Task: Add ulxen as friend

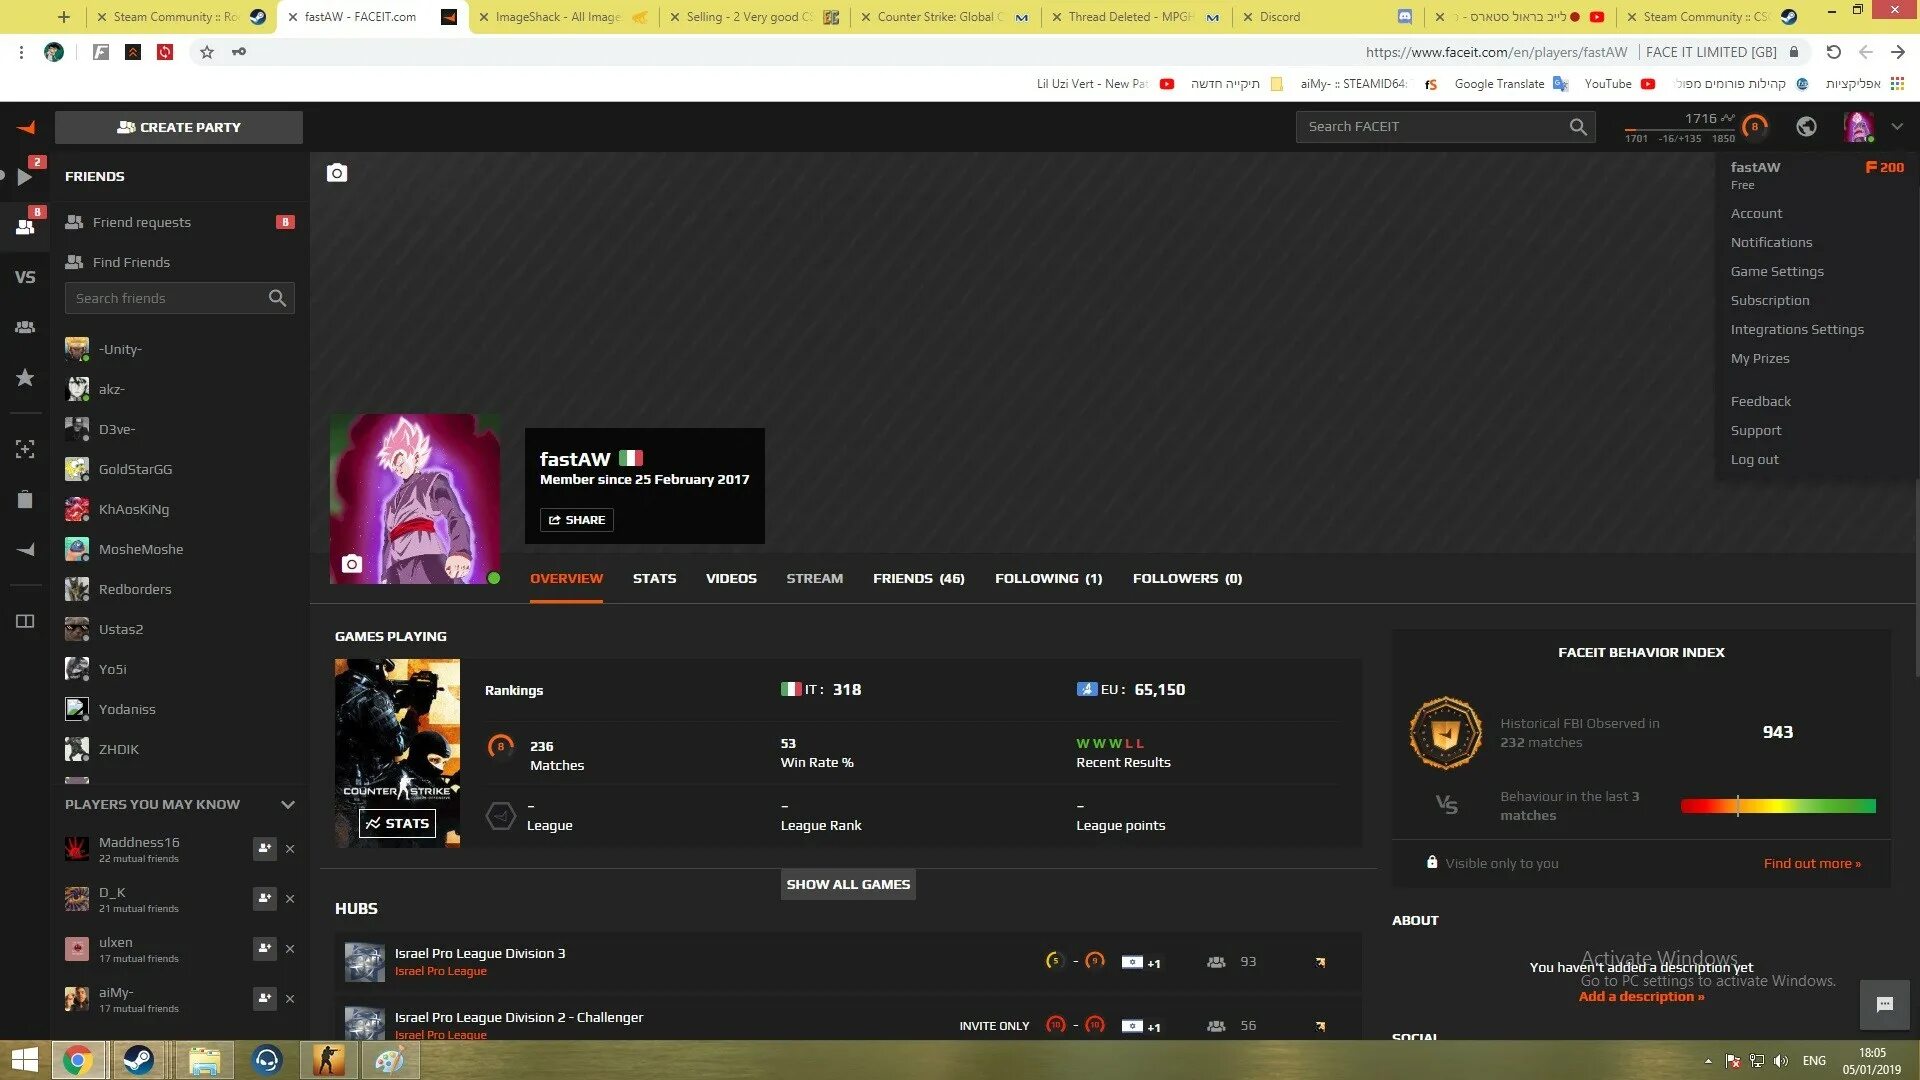Action: 264,949
